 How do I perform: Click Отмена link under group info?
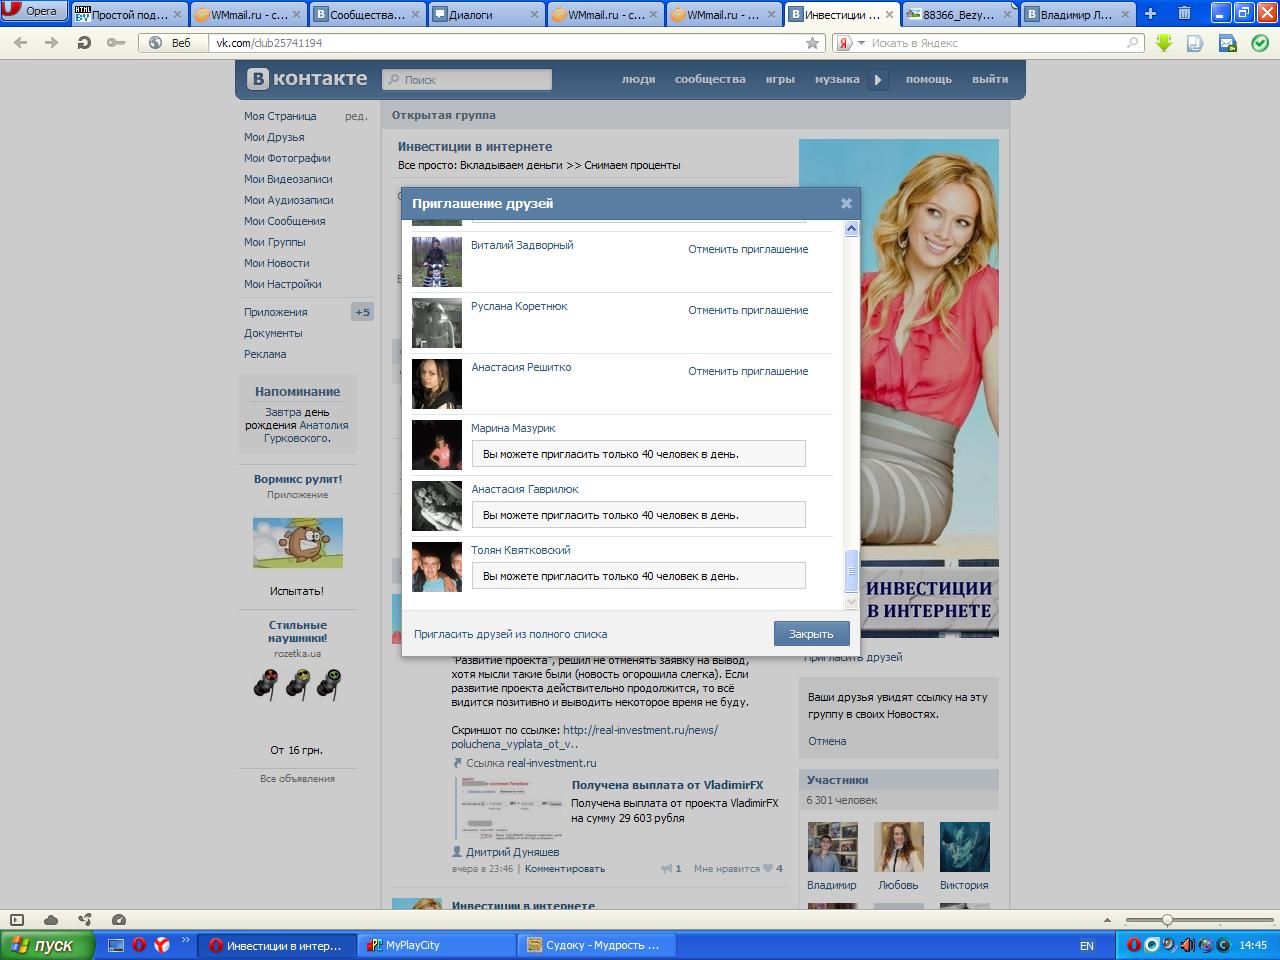tap(827, 741)
